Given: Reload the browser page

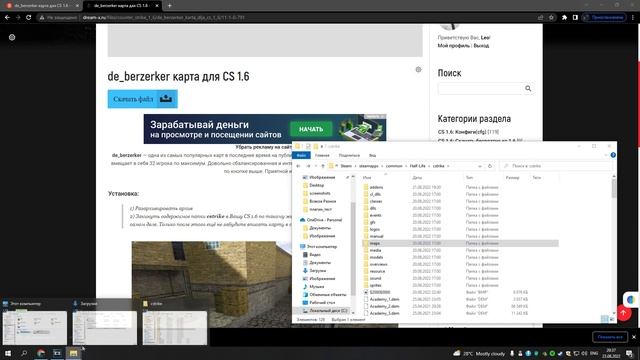Looking at the screenshot, I should point(29,18).
